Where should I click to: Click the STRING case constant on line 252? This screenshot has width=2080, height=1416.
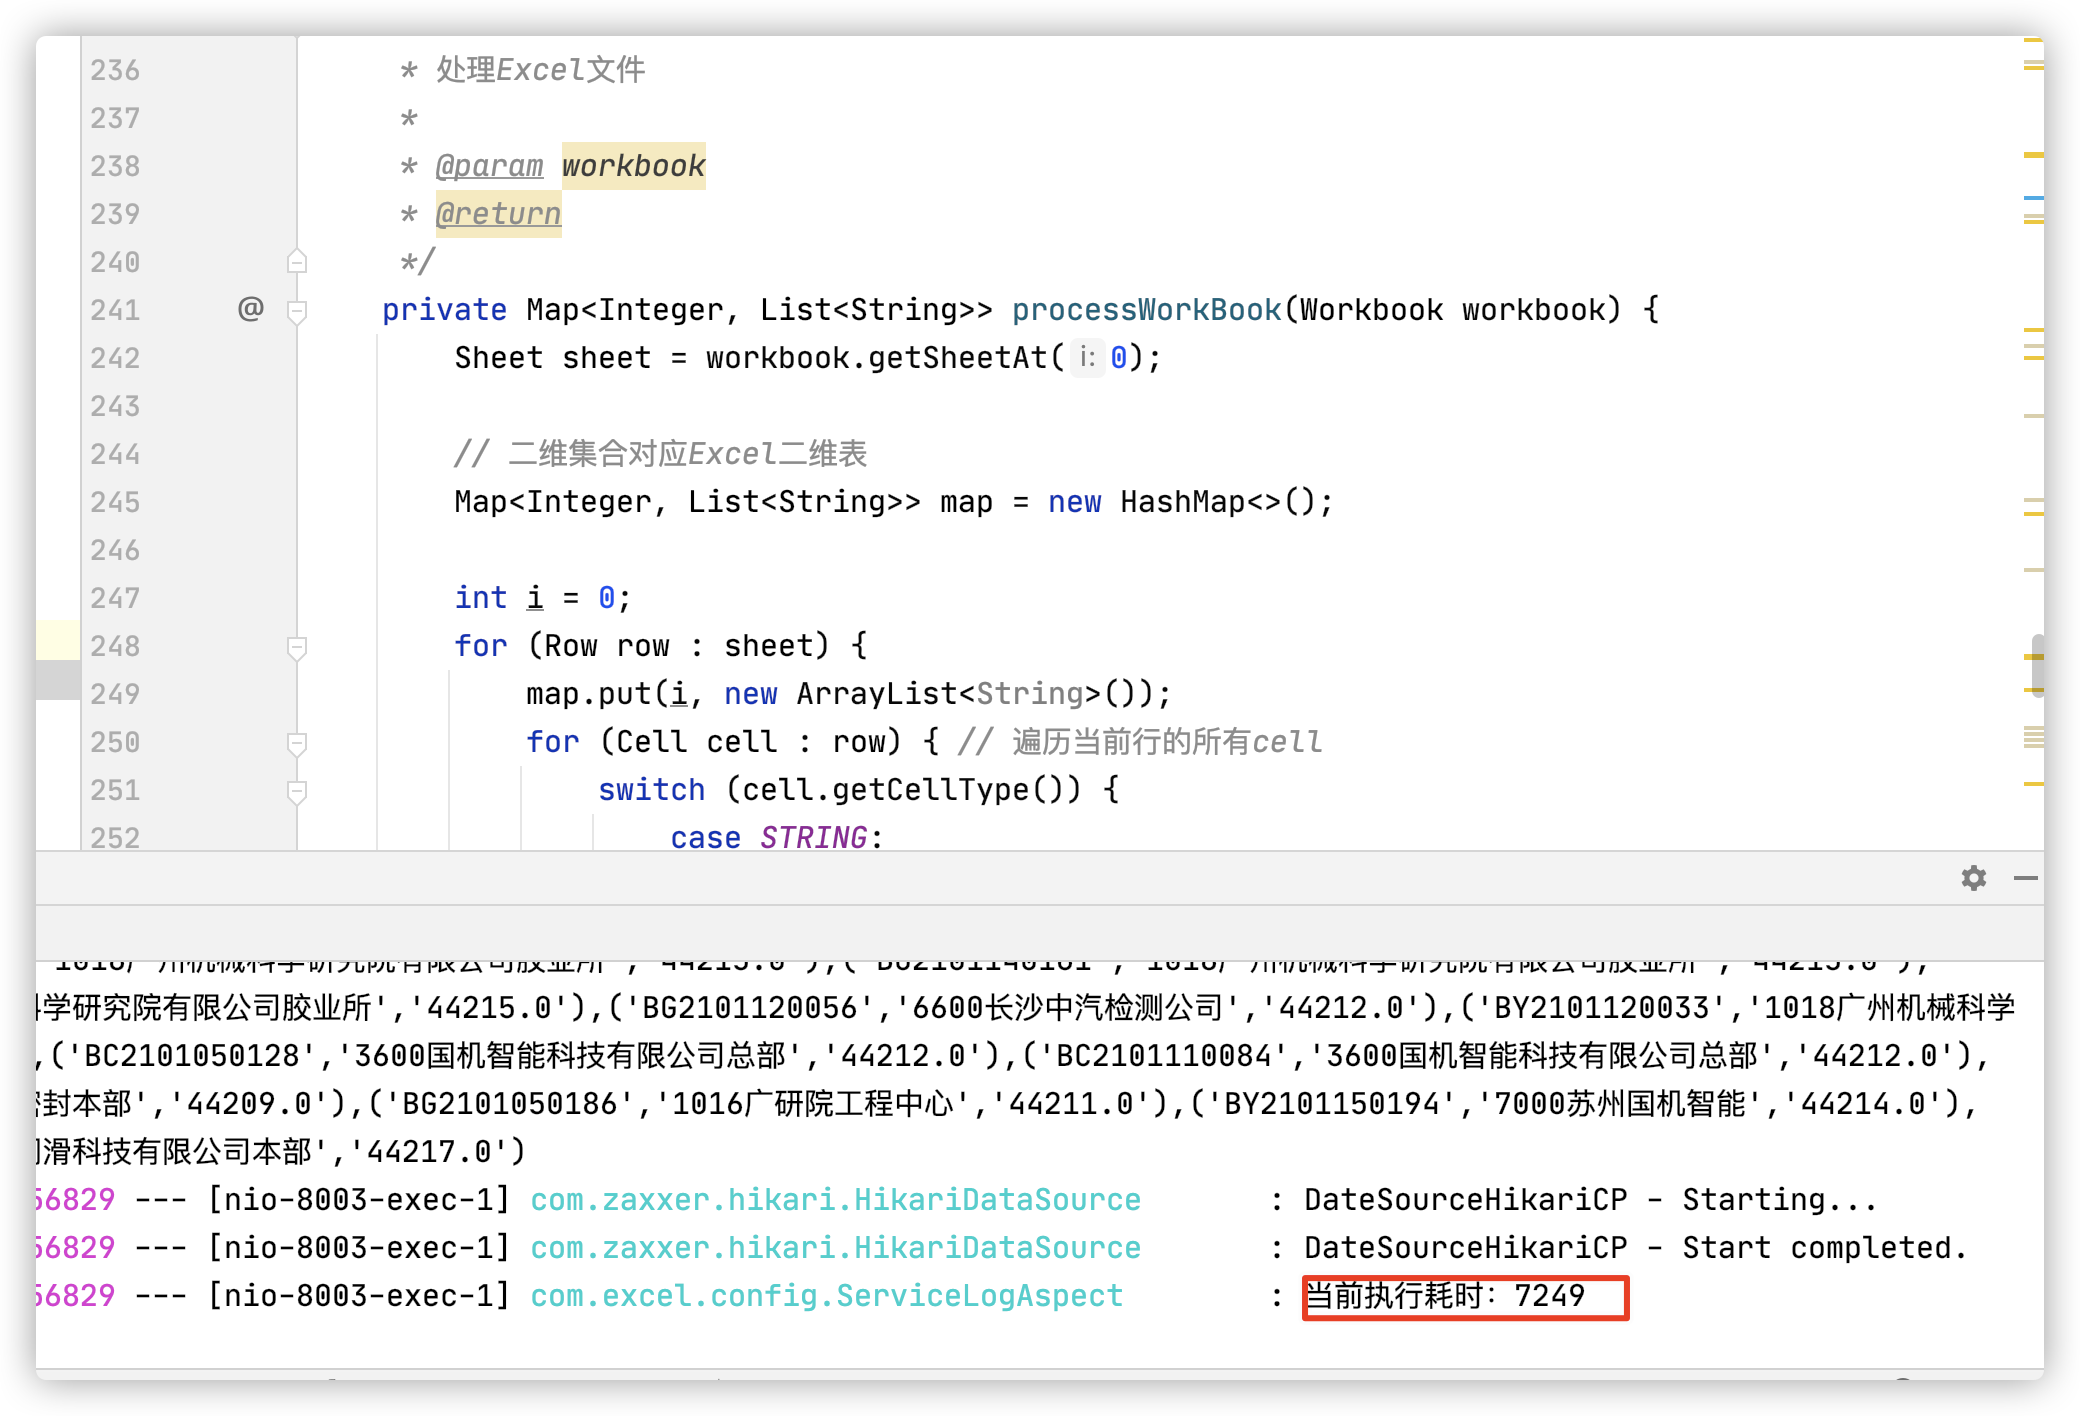point(813,837)
